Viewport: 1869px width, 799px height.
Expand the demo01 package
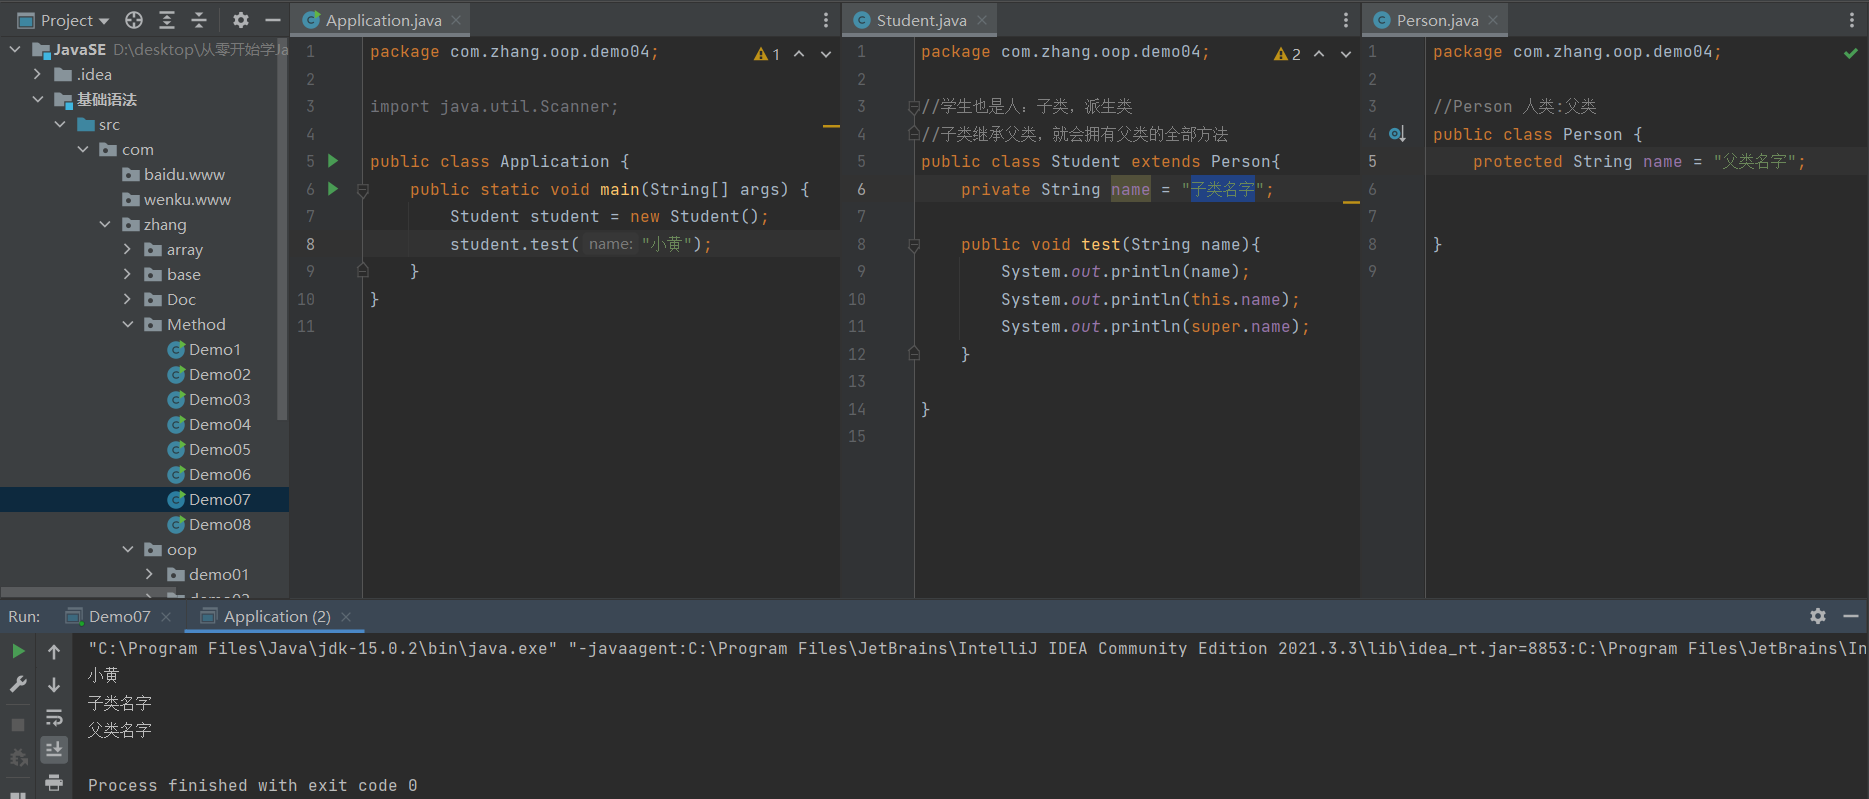tap(149, 574)
